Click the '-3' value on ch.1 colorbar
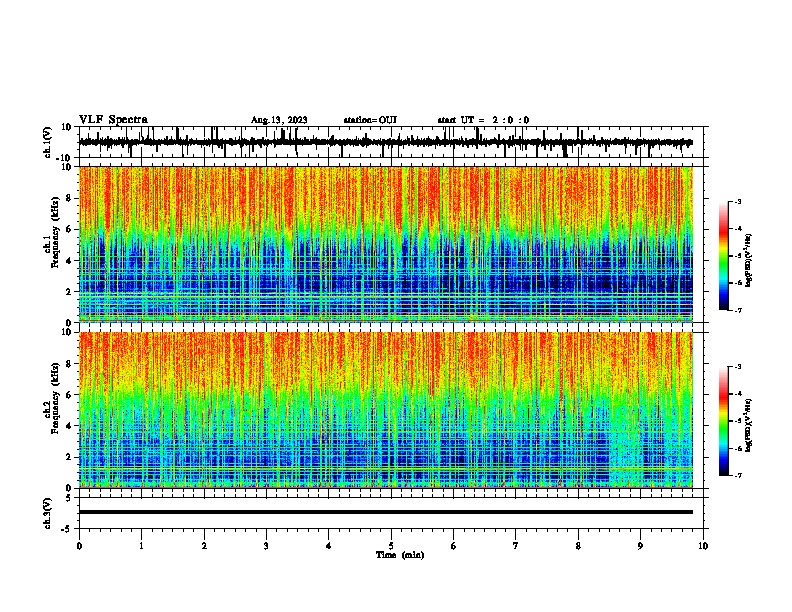The image size is (792, 612). 738,202
